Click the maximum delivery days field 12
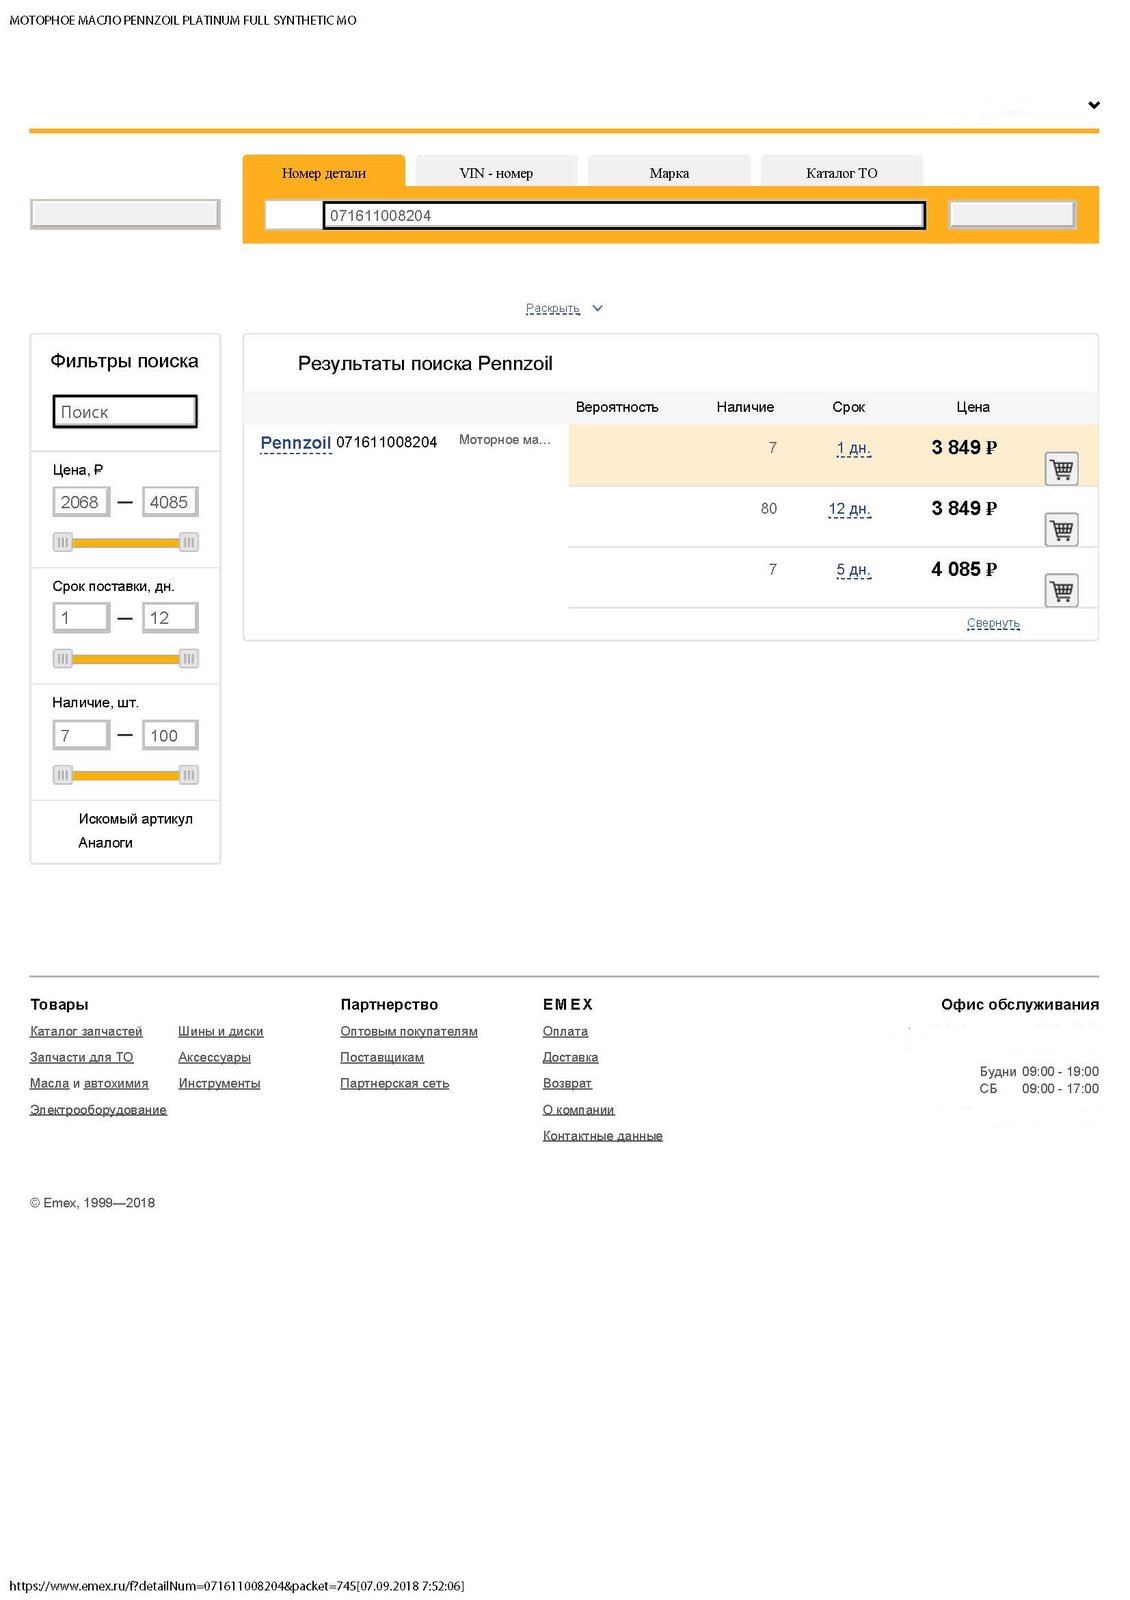This screenshot has height=1600, width=1130. pyautogui.click(x=170, y=618)
